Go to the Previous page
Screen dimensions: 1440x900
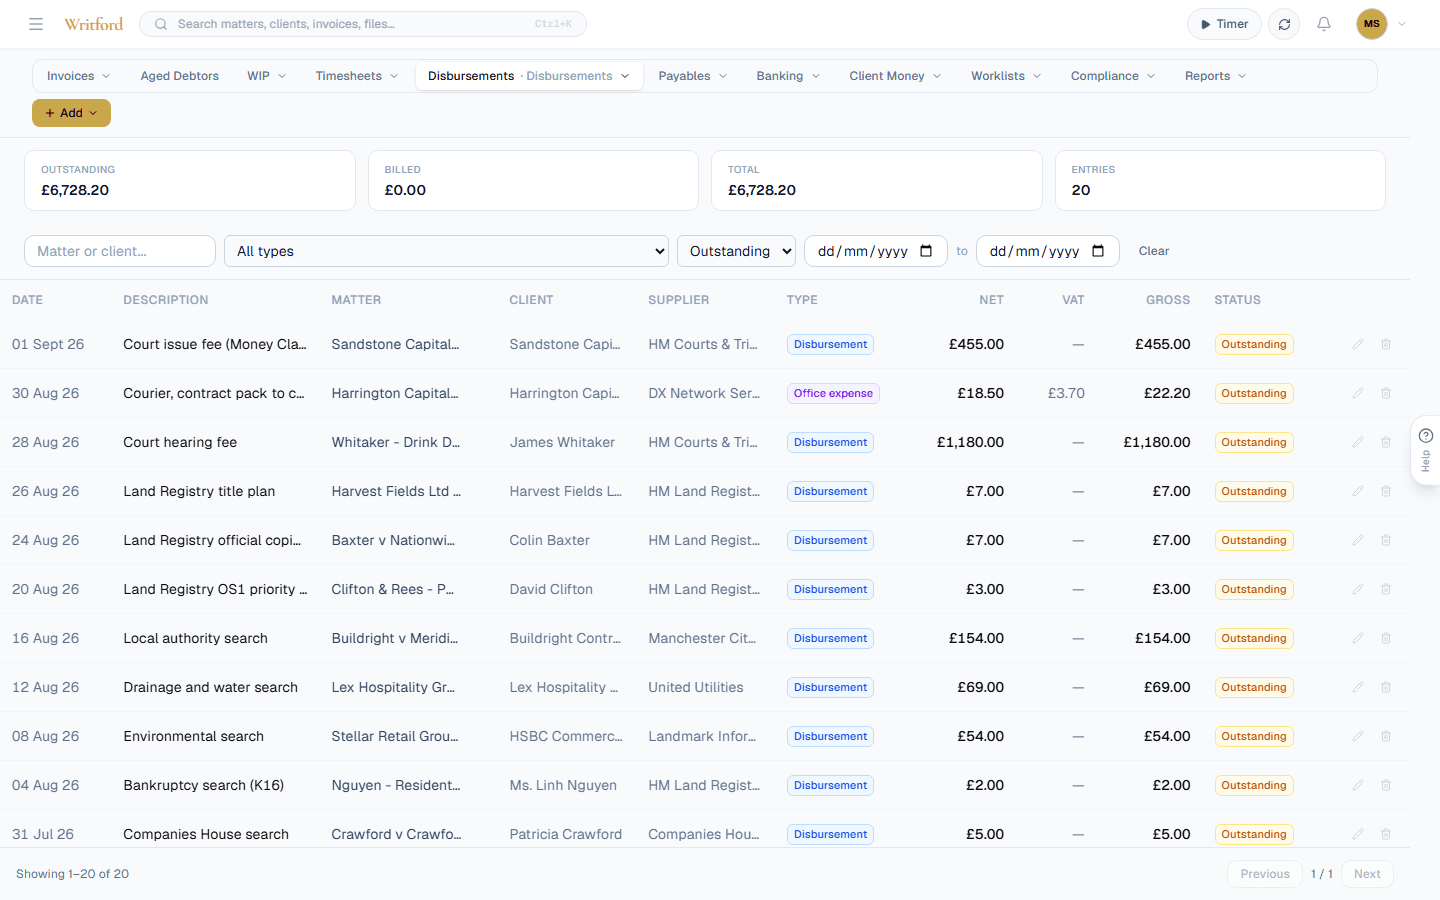(x=1265, y=874)
